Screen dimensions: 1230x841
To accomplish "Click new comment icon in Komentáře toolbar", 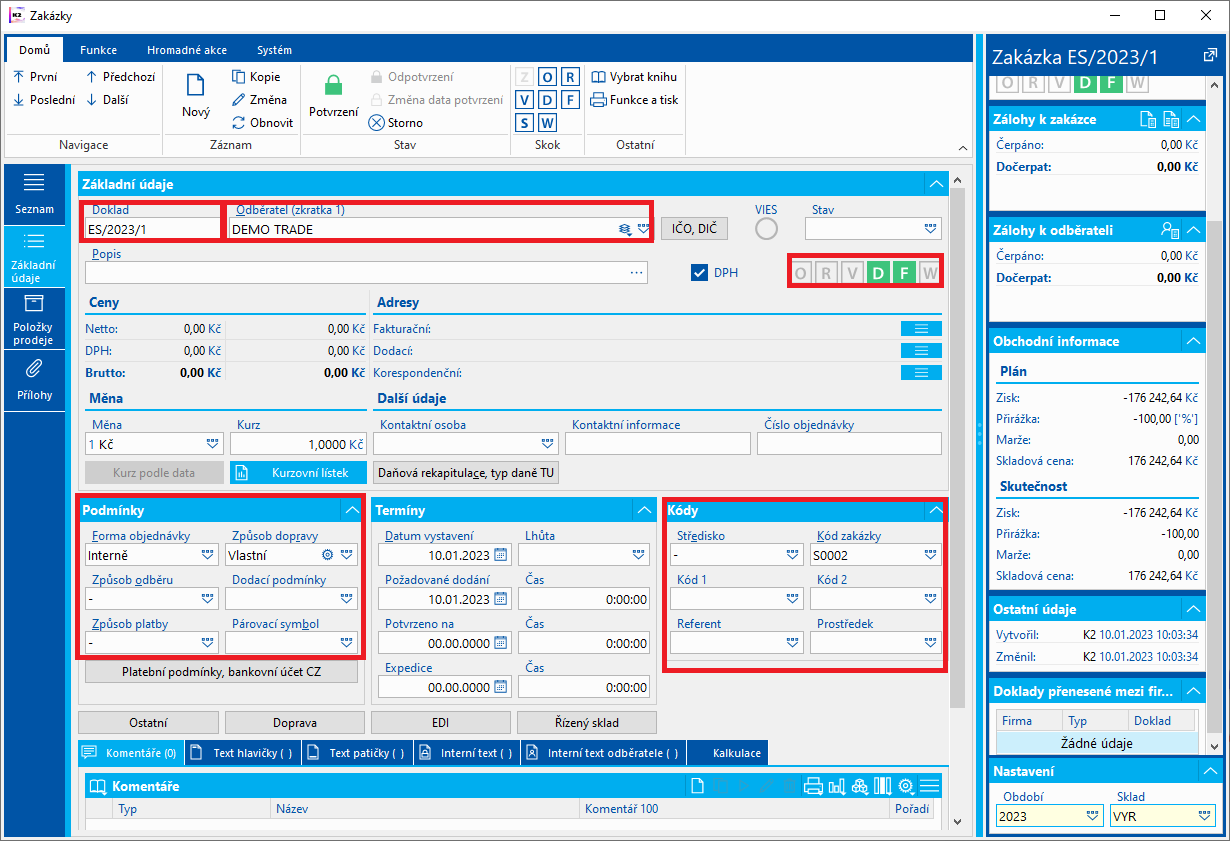I will tap(699, 786).
